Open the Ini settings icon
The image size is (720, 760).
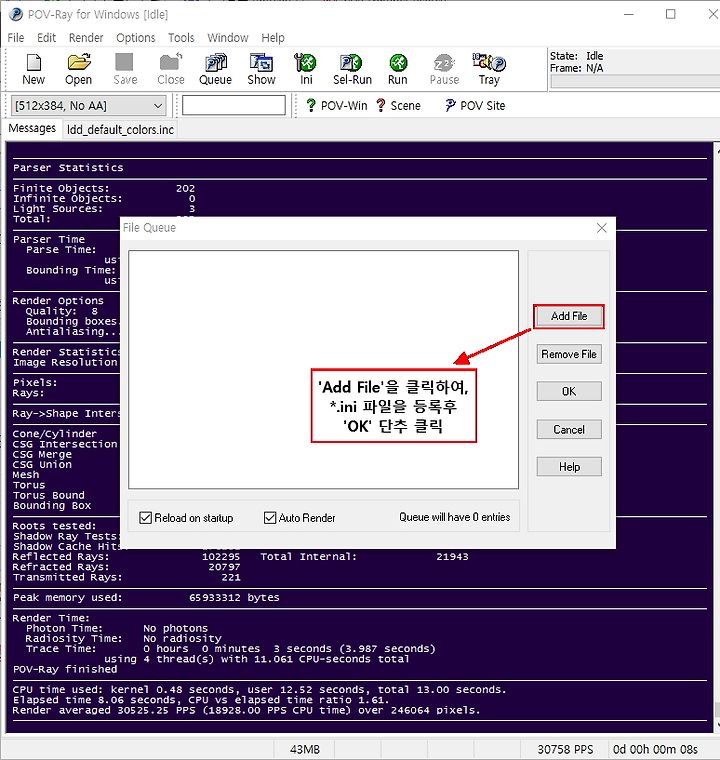click(x=305, y=69)
